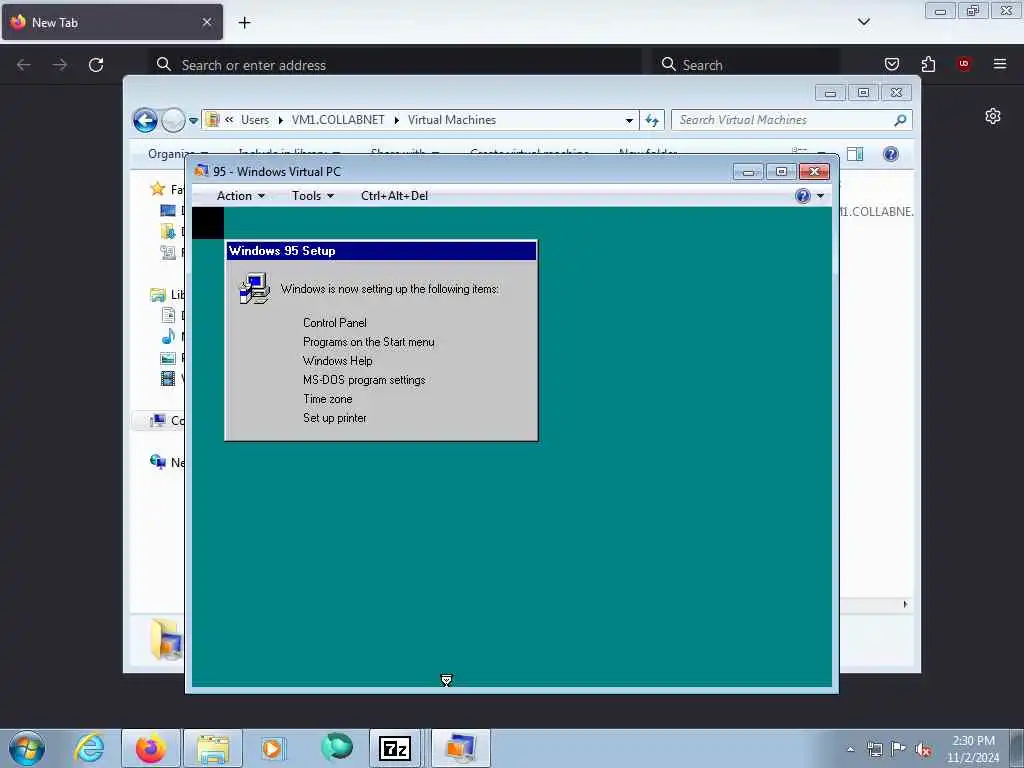Click the Firefox Search box
The width and height of the screenshot is (1024, 768).
click(x=746, y=65)
